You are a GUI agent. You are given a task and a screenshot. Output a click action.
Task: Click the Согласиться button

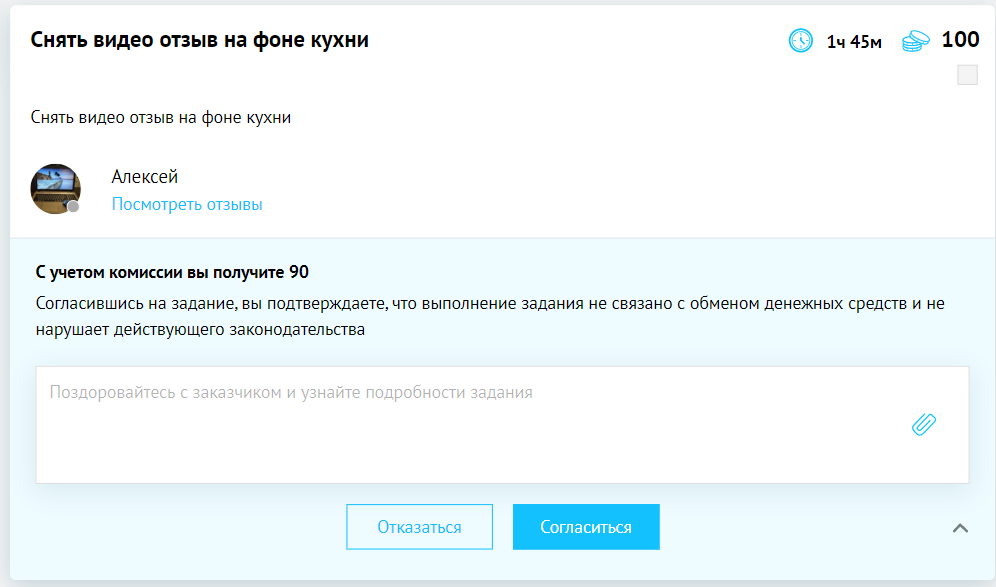pos(586,527)
